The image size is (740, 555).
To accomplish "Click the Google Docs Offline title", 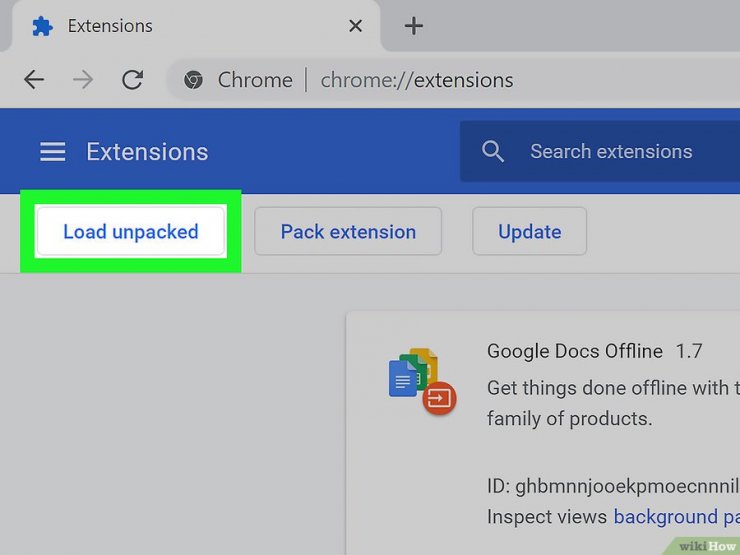I will click(575, 351).
